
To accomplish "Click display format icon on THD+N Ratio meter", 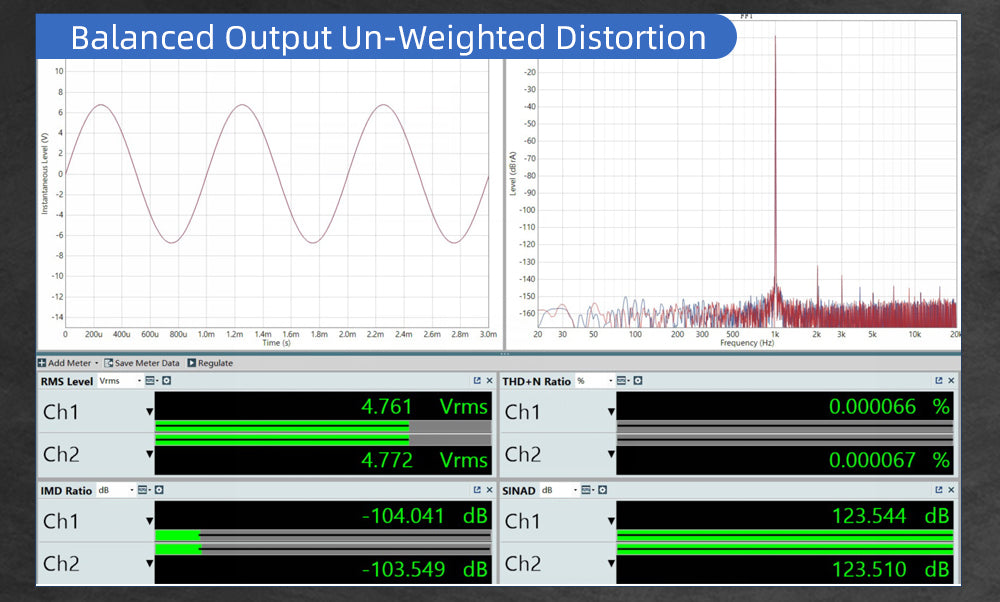I will (624, 381).
